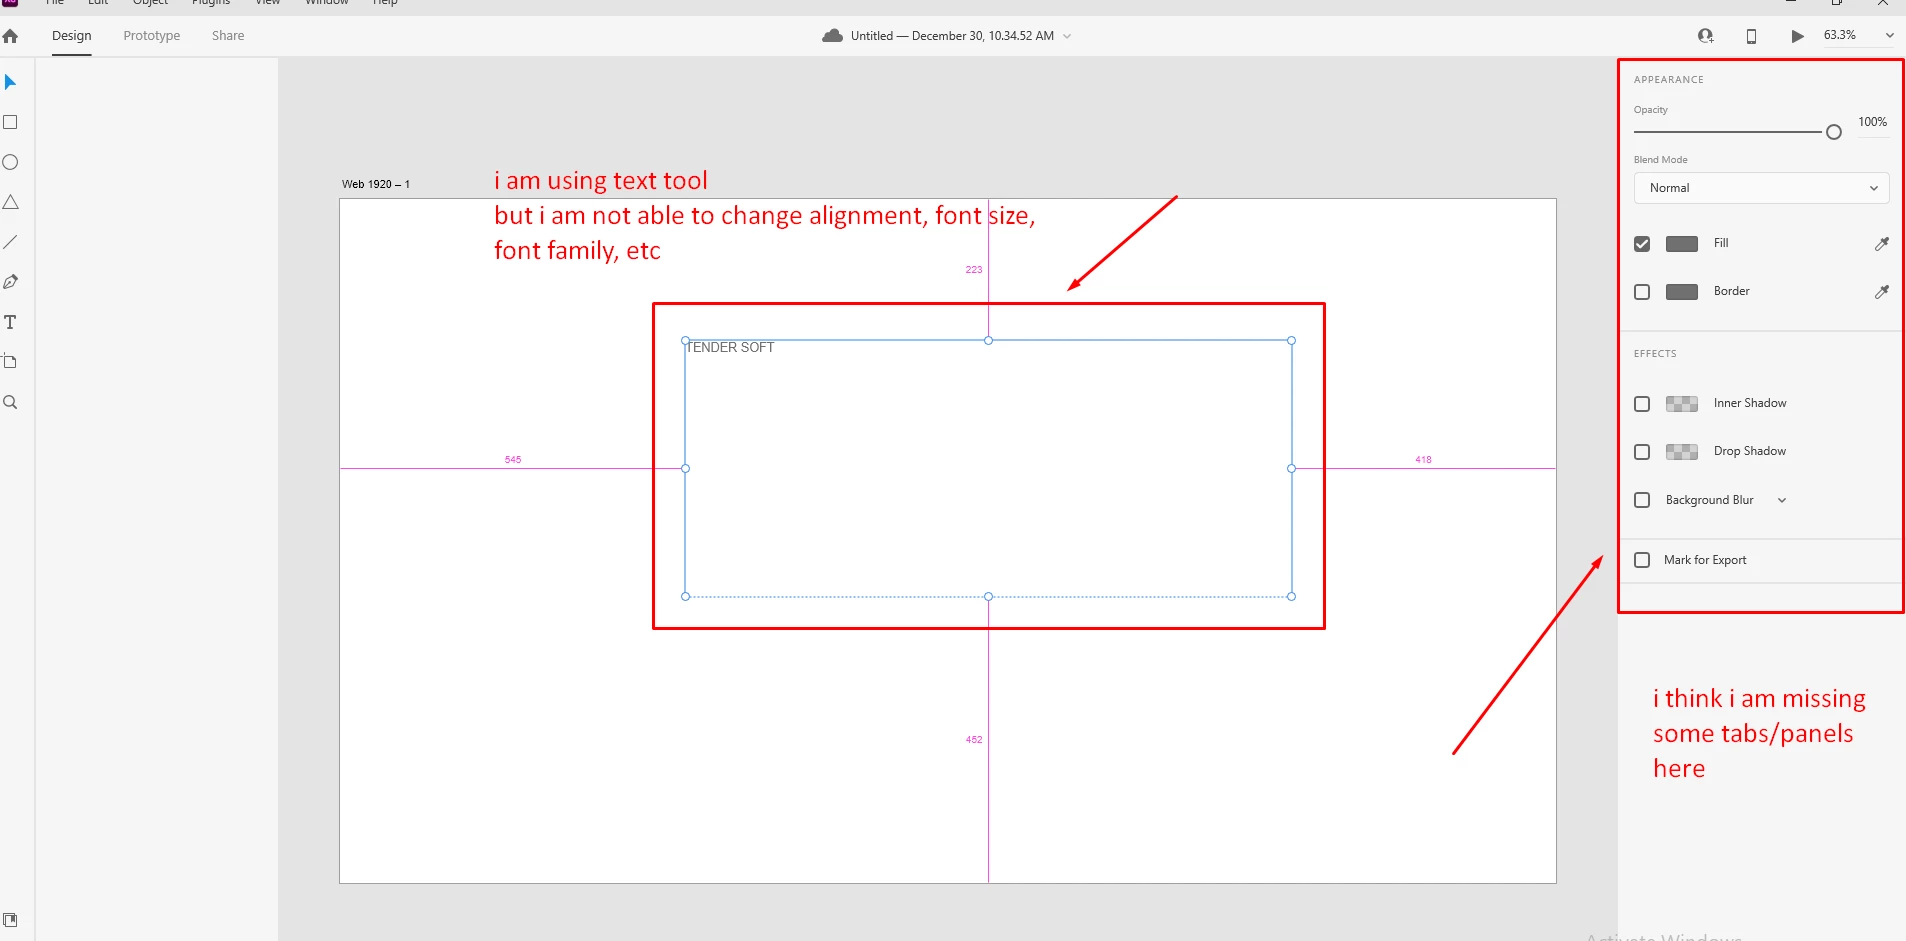Screen dimensions: 1906x941
Task: Toggle the Fill checkbox
Action: point(1642,244)
